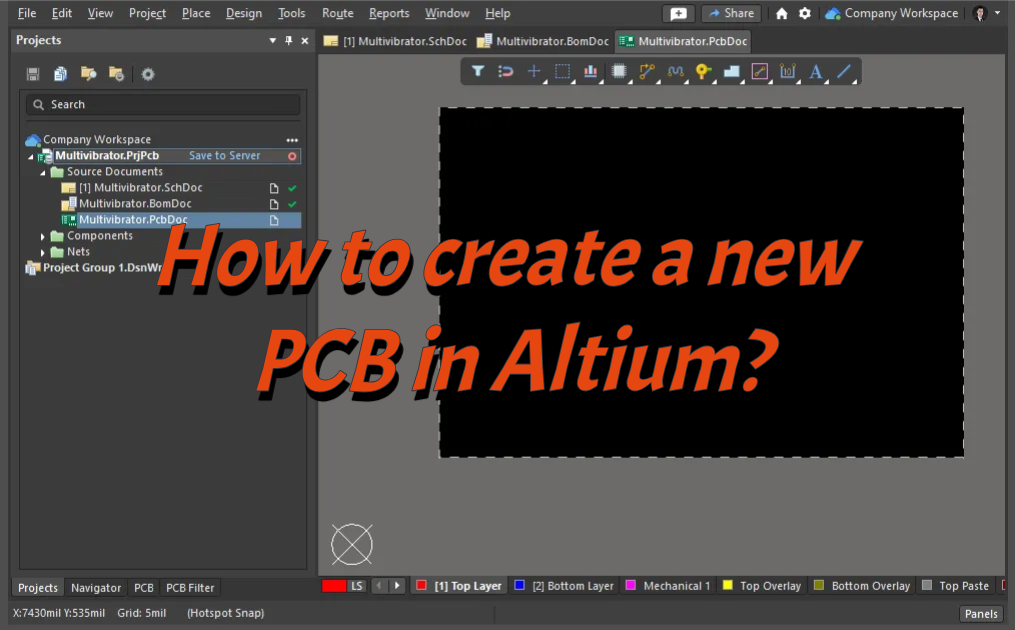The height and width of the screenshot is (630, 1015).
Task: Select the Mechanical 1 layer tab
Action: (x=668, y=586)
